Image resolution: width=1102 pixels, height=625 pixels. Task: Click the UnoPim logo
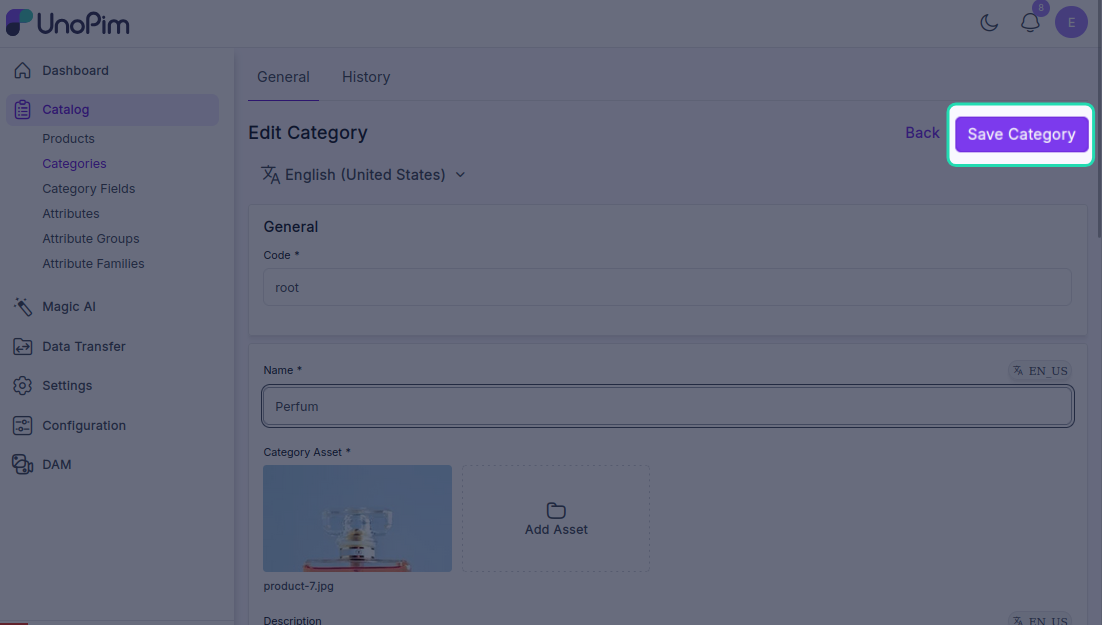(67, 23)
